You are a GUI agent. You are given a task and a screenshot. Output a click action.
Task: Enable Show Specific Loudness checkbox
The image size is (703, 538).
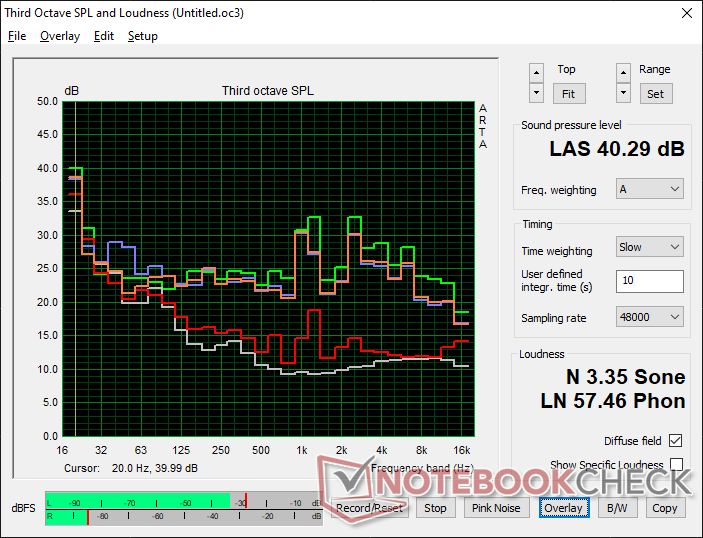click(x=676, y=465)
